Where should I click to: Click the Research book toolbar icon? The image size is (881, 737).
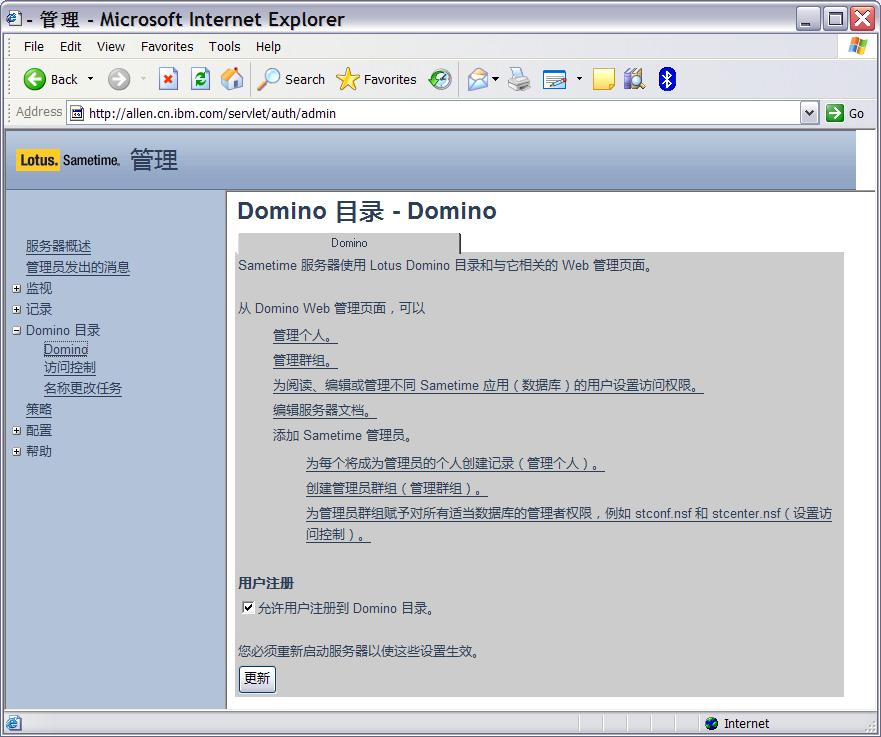pos(635,79)
